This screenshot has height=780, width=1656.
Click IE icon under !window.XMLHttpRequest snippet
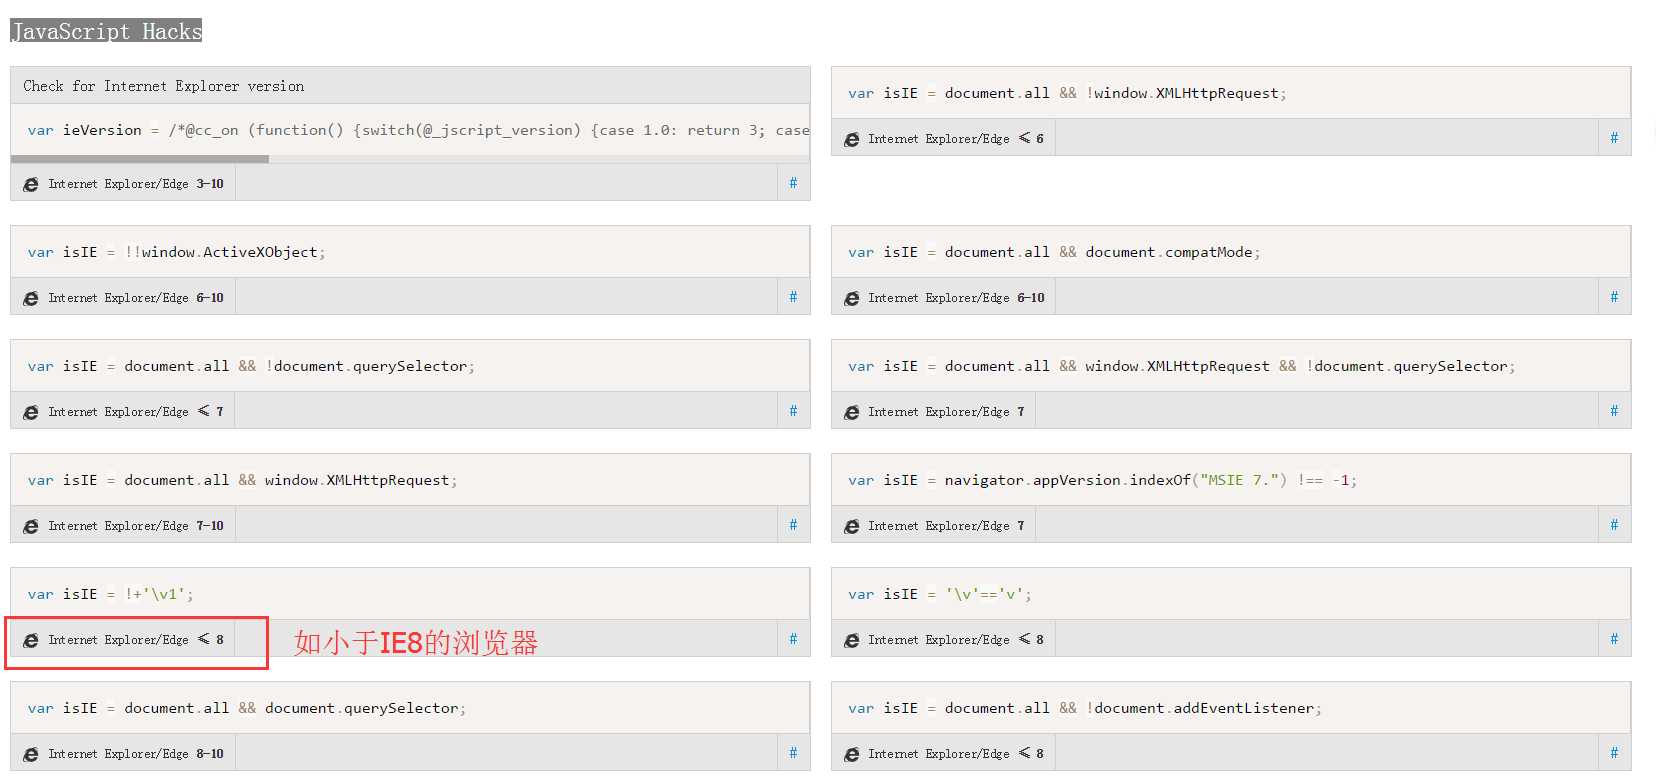tap(852, 140)
